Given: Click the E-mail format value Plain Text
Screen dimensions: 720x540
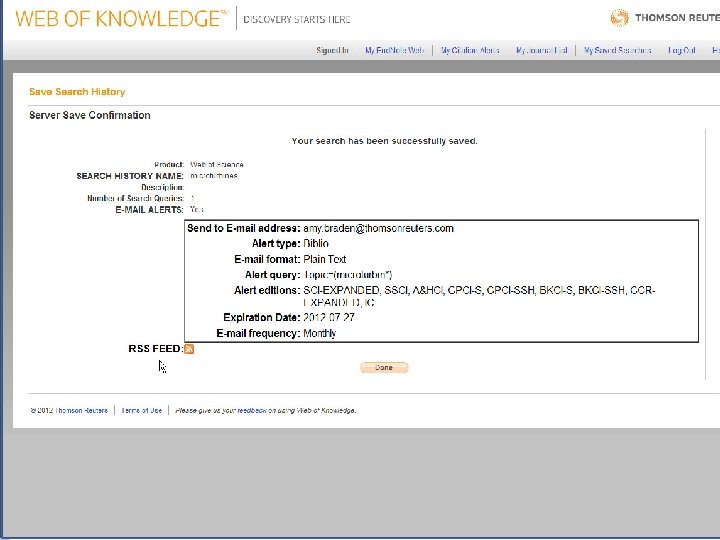Looking at the screenshot, I should pyautogui.click(x=325, y=259).
